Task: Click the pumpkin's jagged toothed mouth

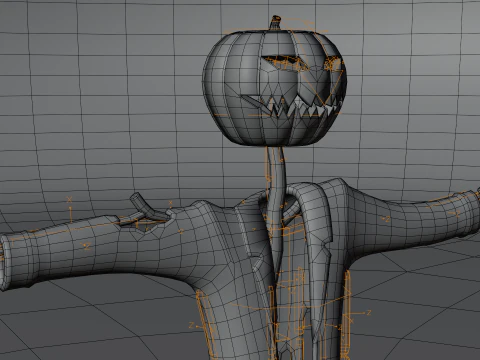Action: (291, 108)
